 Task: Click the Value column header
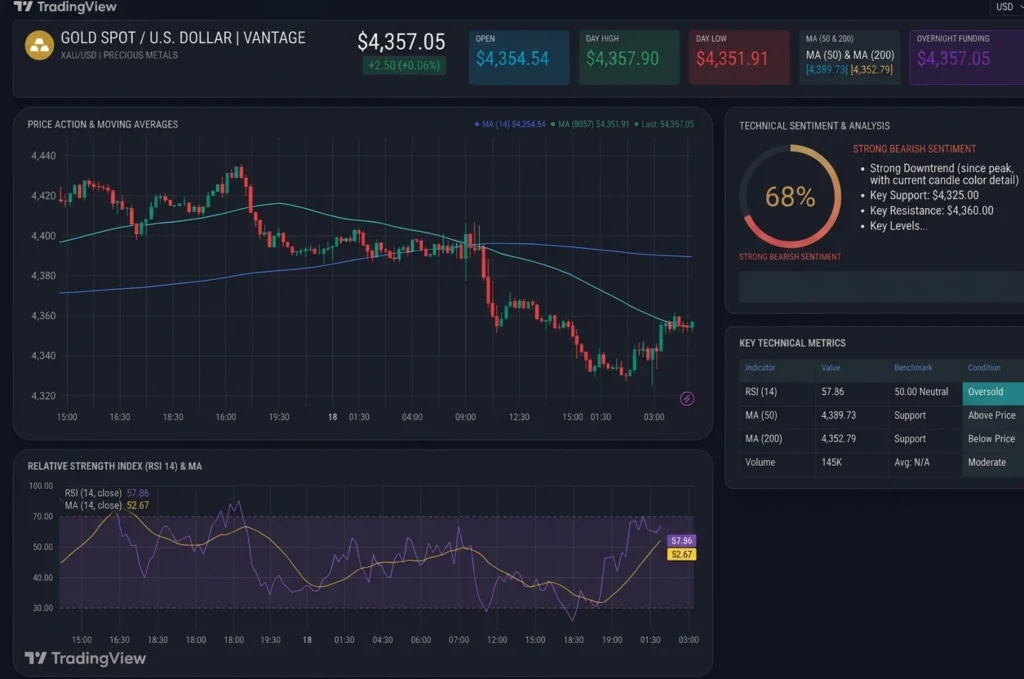coord(831,368)
